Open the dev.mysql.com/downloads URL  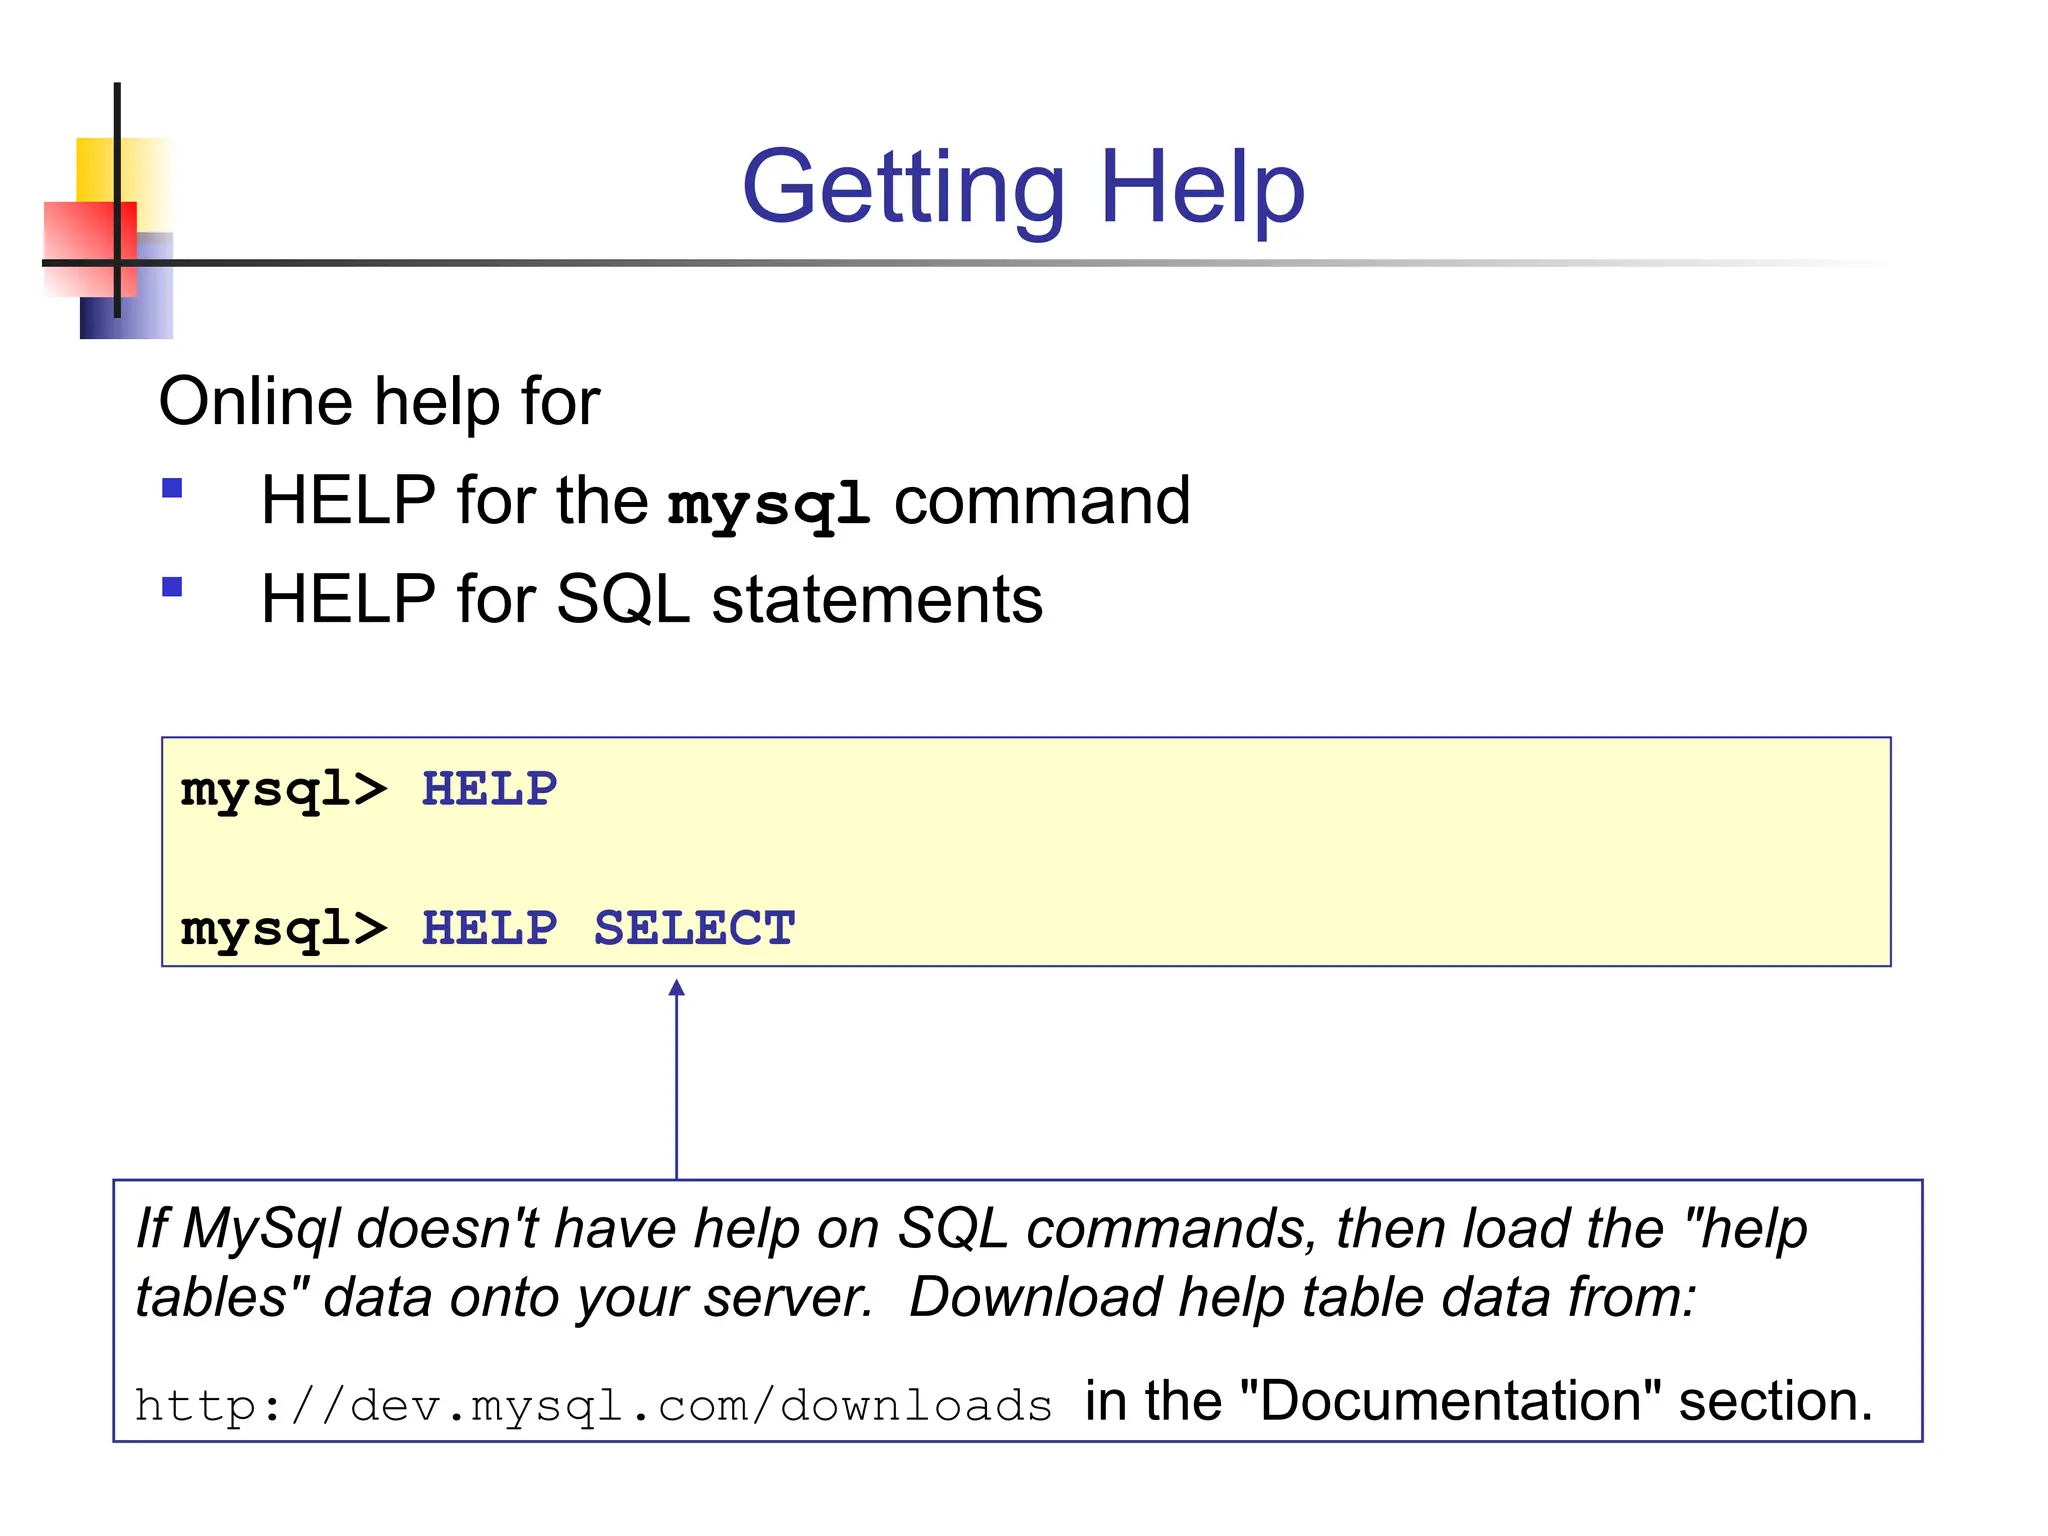pyautogui.click(x=593, y=1406)
